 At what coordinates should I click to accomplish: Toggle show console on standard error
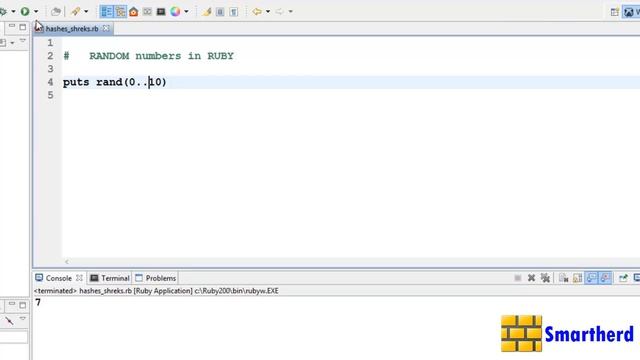click(605, 278)
